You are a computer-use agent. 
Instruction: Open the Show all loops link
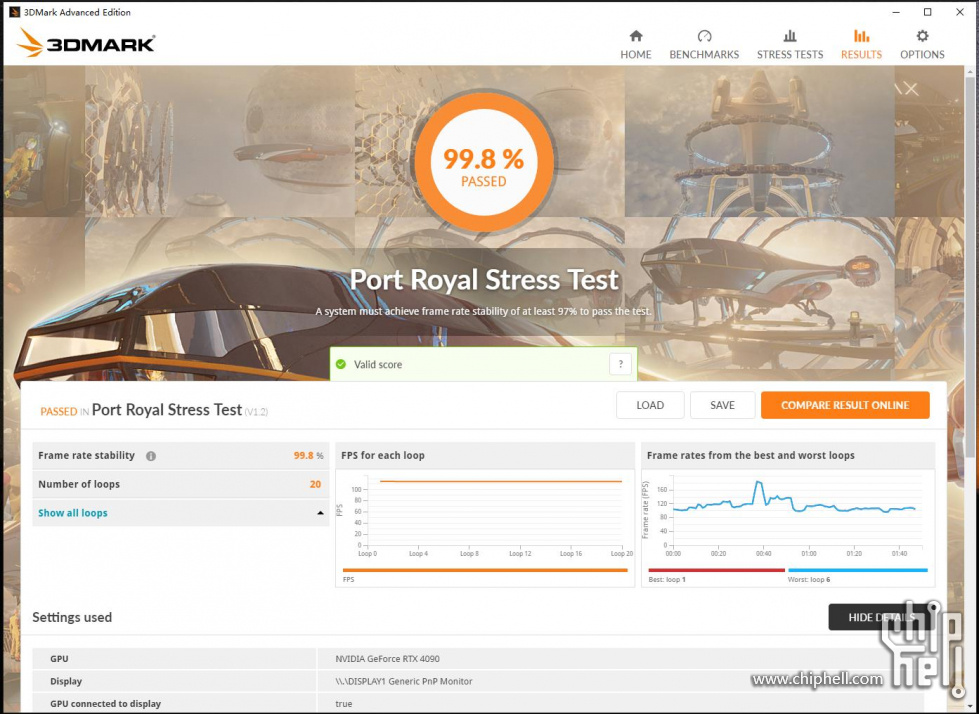pyautogui.click(x=72, y=513)
